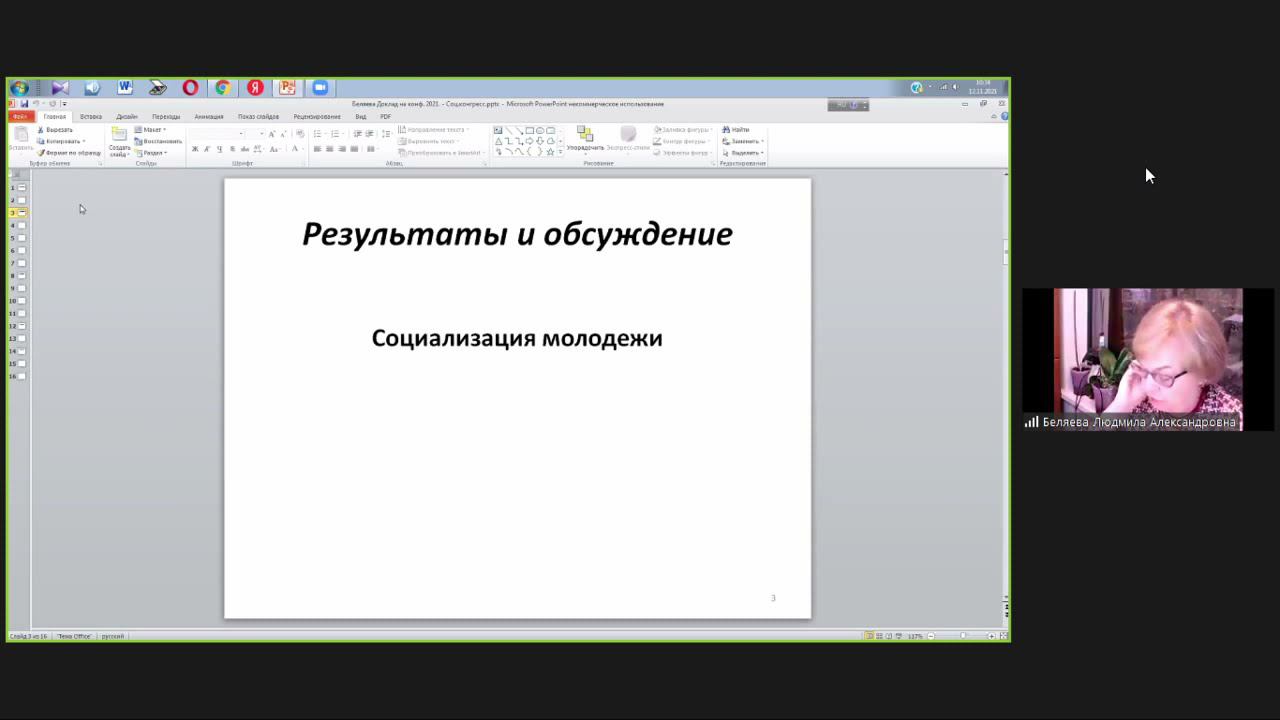Save the presentation via quick access toolbar
Image resolution: width=1280 pixels, height=720 pixels.
point(24,104)
